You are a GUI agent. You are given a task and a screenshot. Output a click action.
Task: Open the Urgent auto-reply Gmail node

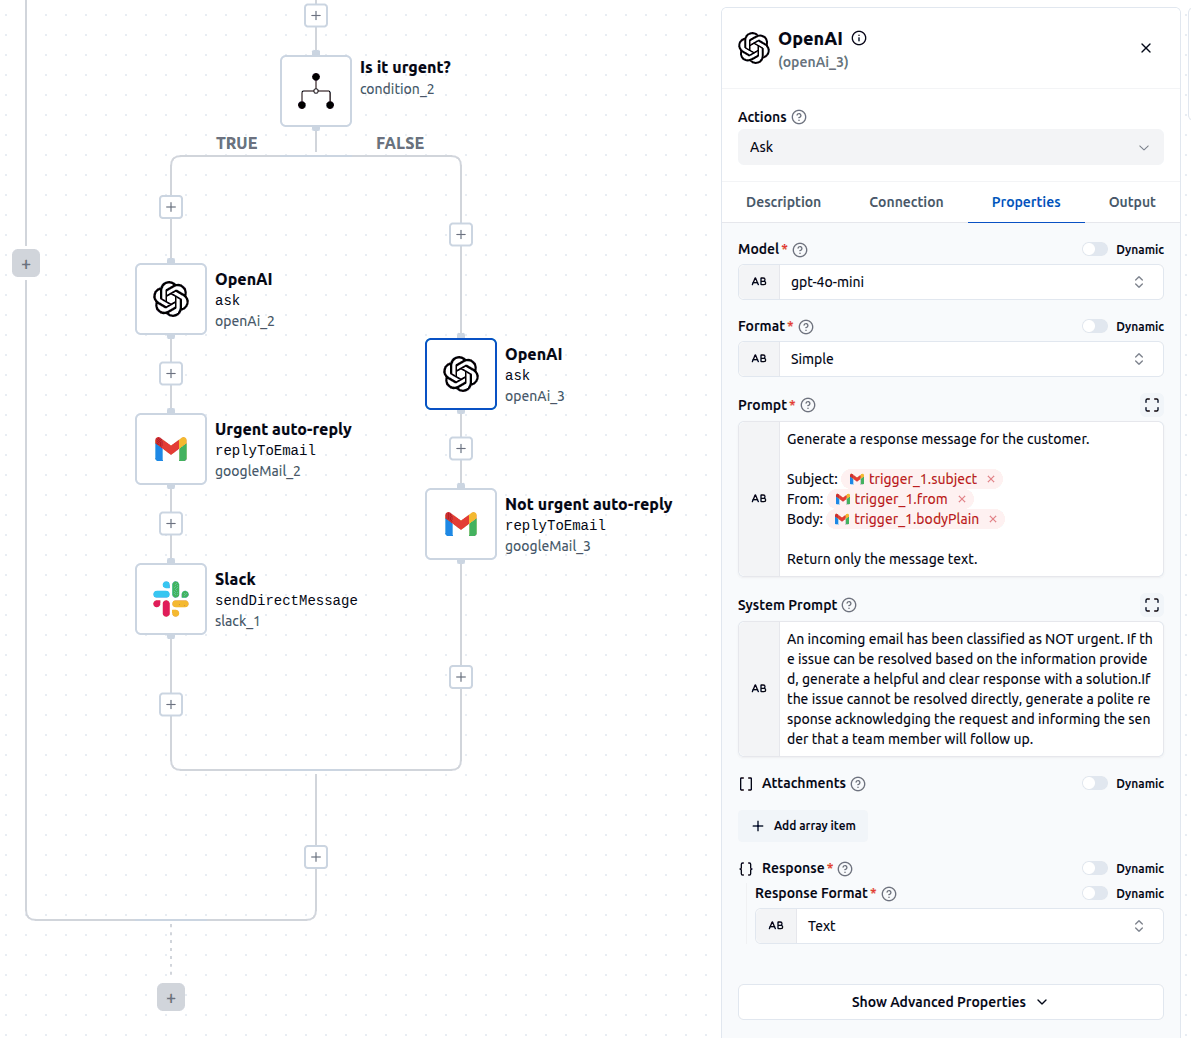(x=171, y=449)
